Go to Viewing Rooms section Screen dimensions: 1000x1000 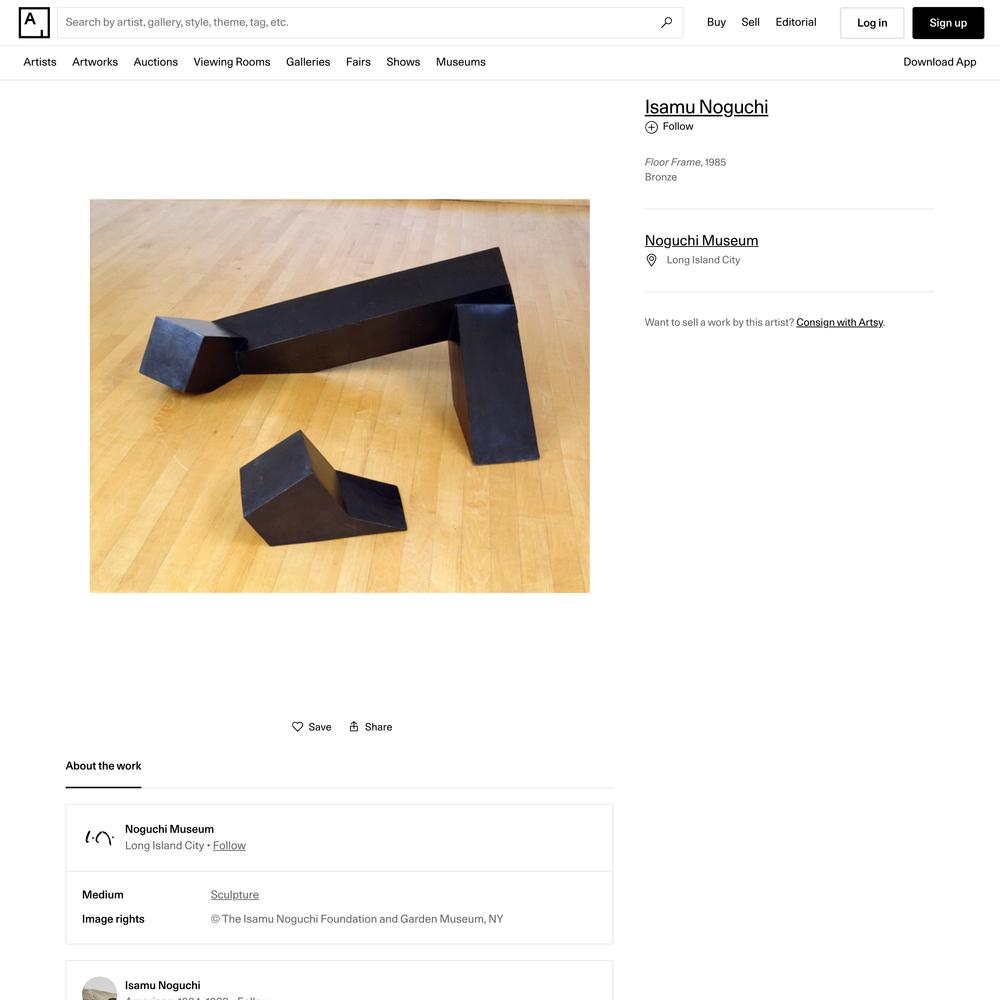232,62
